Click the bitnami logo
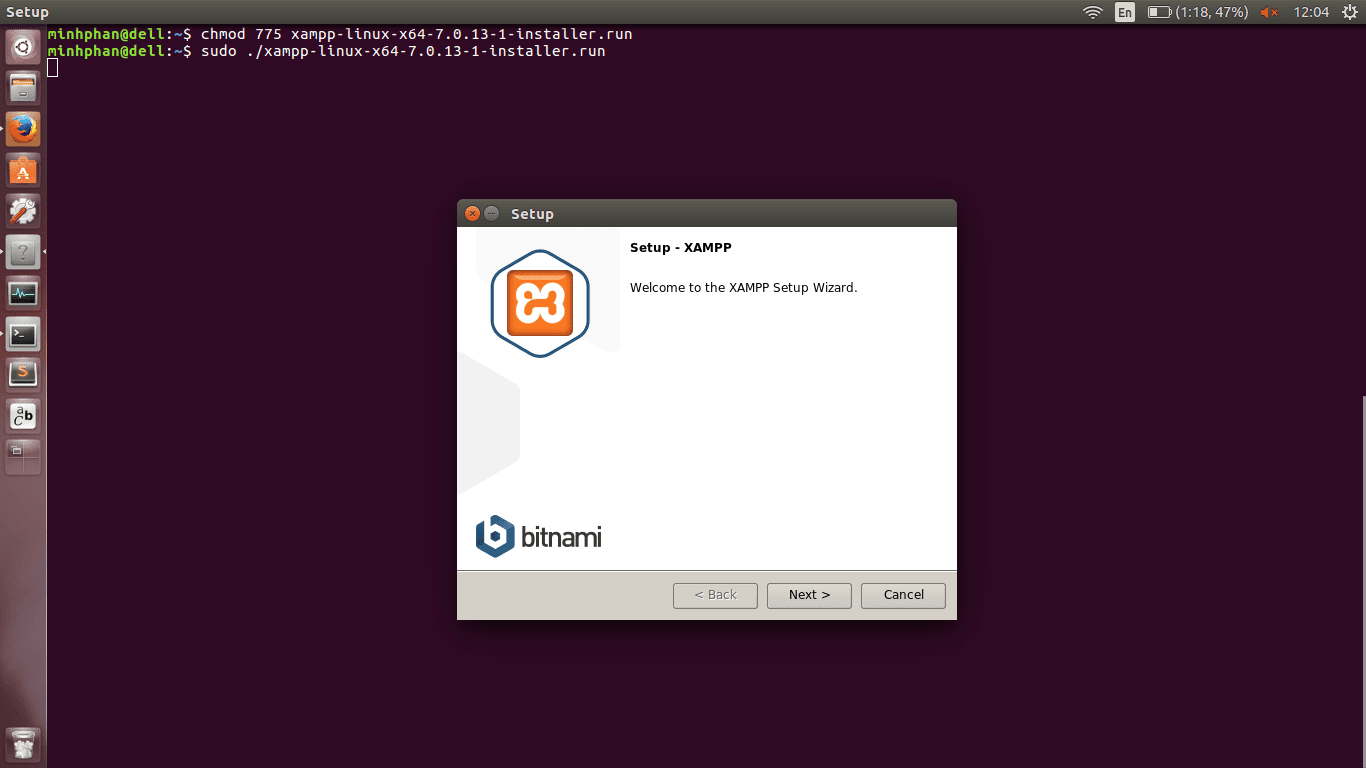Viewport: 1366px width, 768px height. click(x=538, y=536)
